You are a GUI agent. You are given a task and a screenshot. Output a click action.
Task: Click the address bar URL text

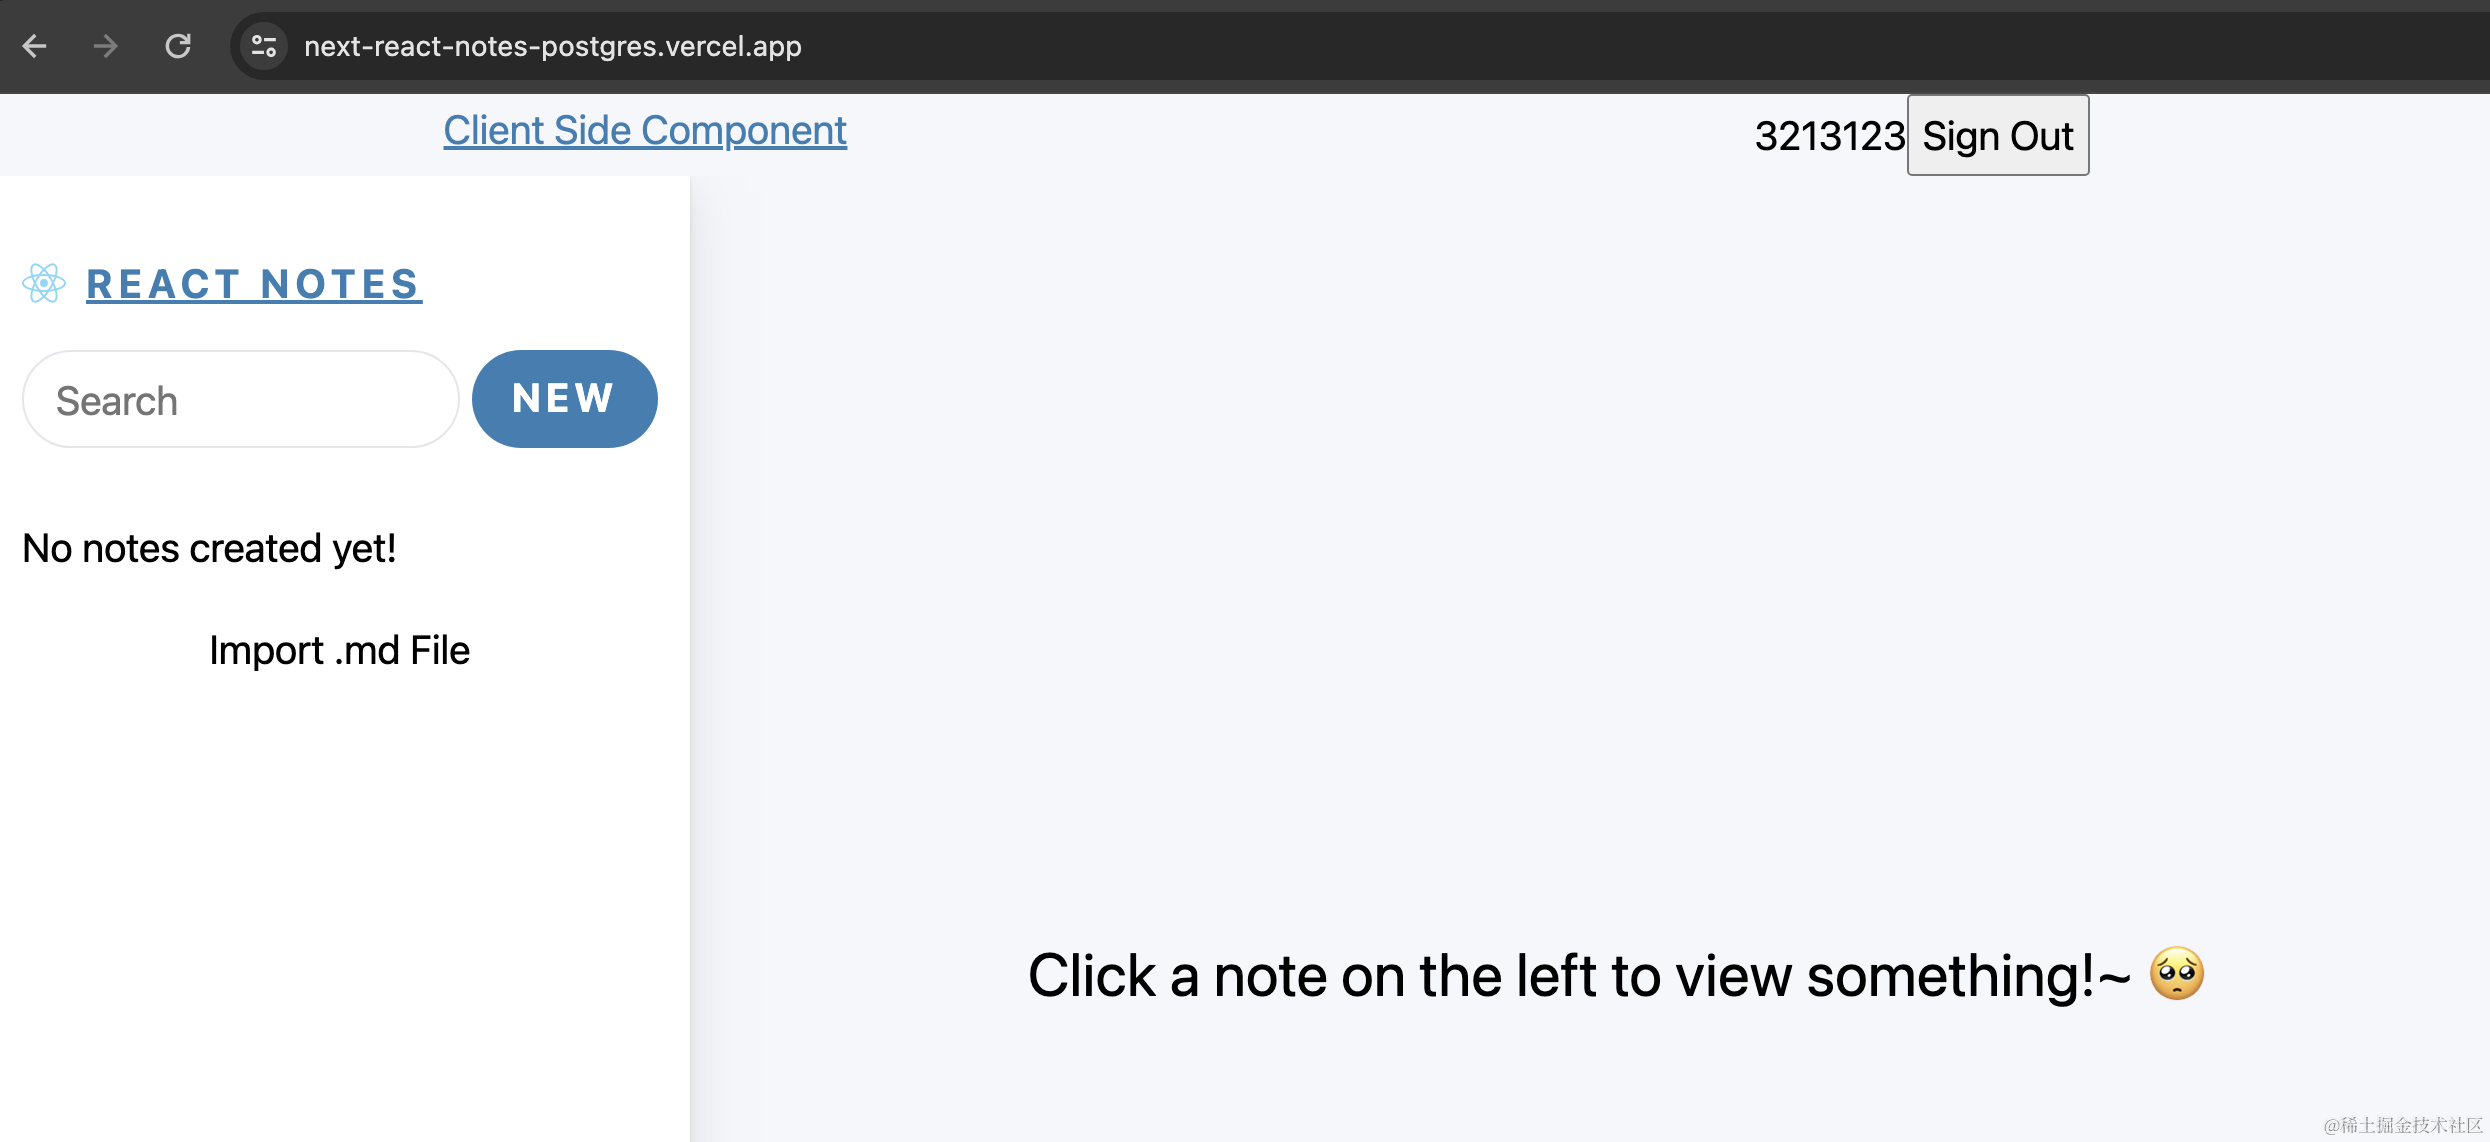pos(553,46)
